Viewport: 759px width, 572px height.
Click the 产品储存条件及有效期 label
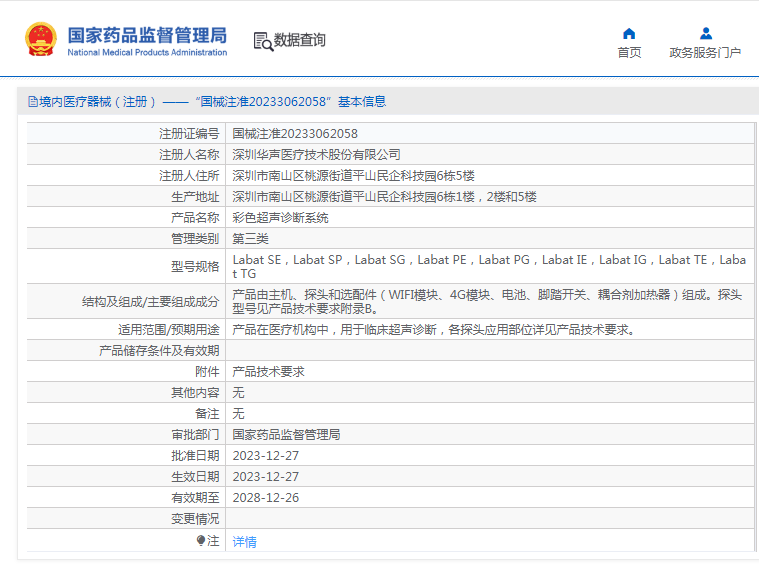pyautogui.click(x=159, y=350)
